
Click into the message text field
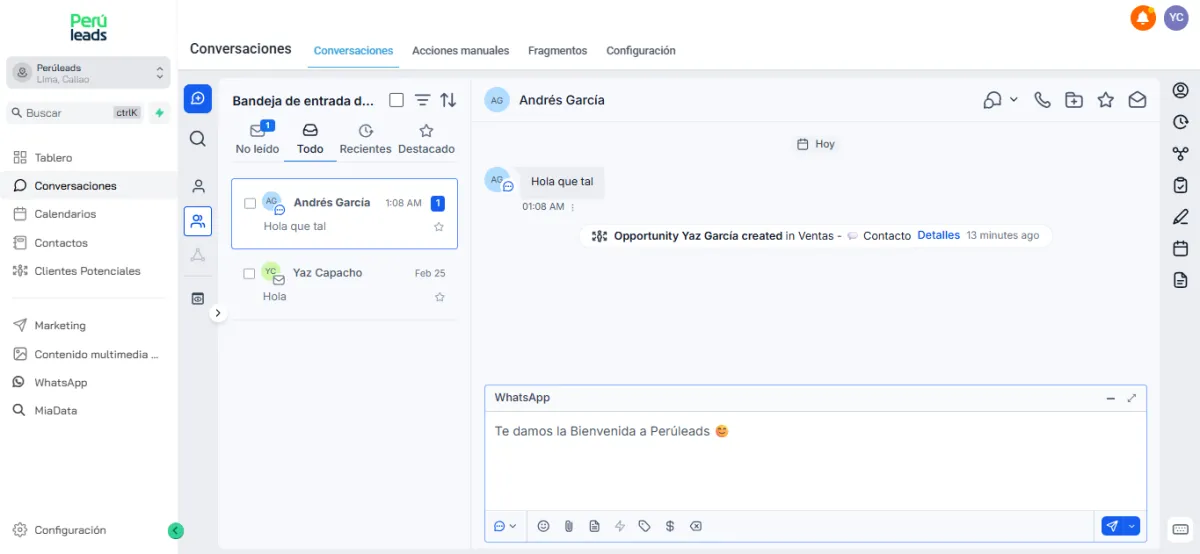click(x=815, y=460)
